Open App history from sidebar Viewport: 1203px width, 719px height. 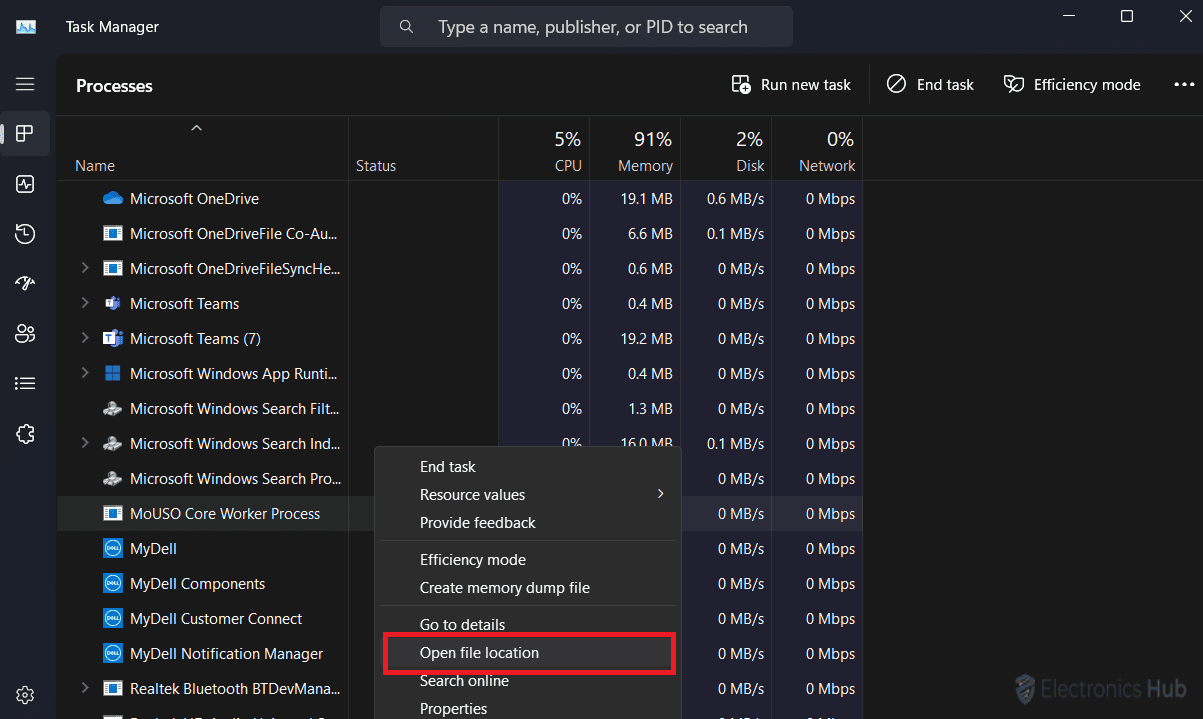[25, 234]
